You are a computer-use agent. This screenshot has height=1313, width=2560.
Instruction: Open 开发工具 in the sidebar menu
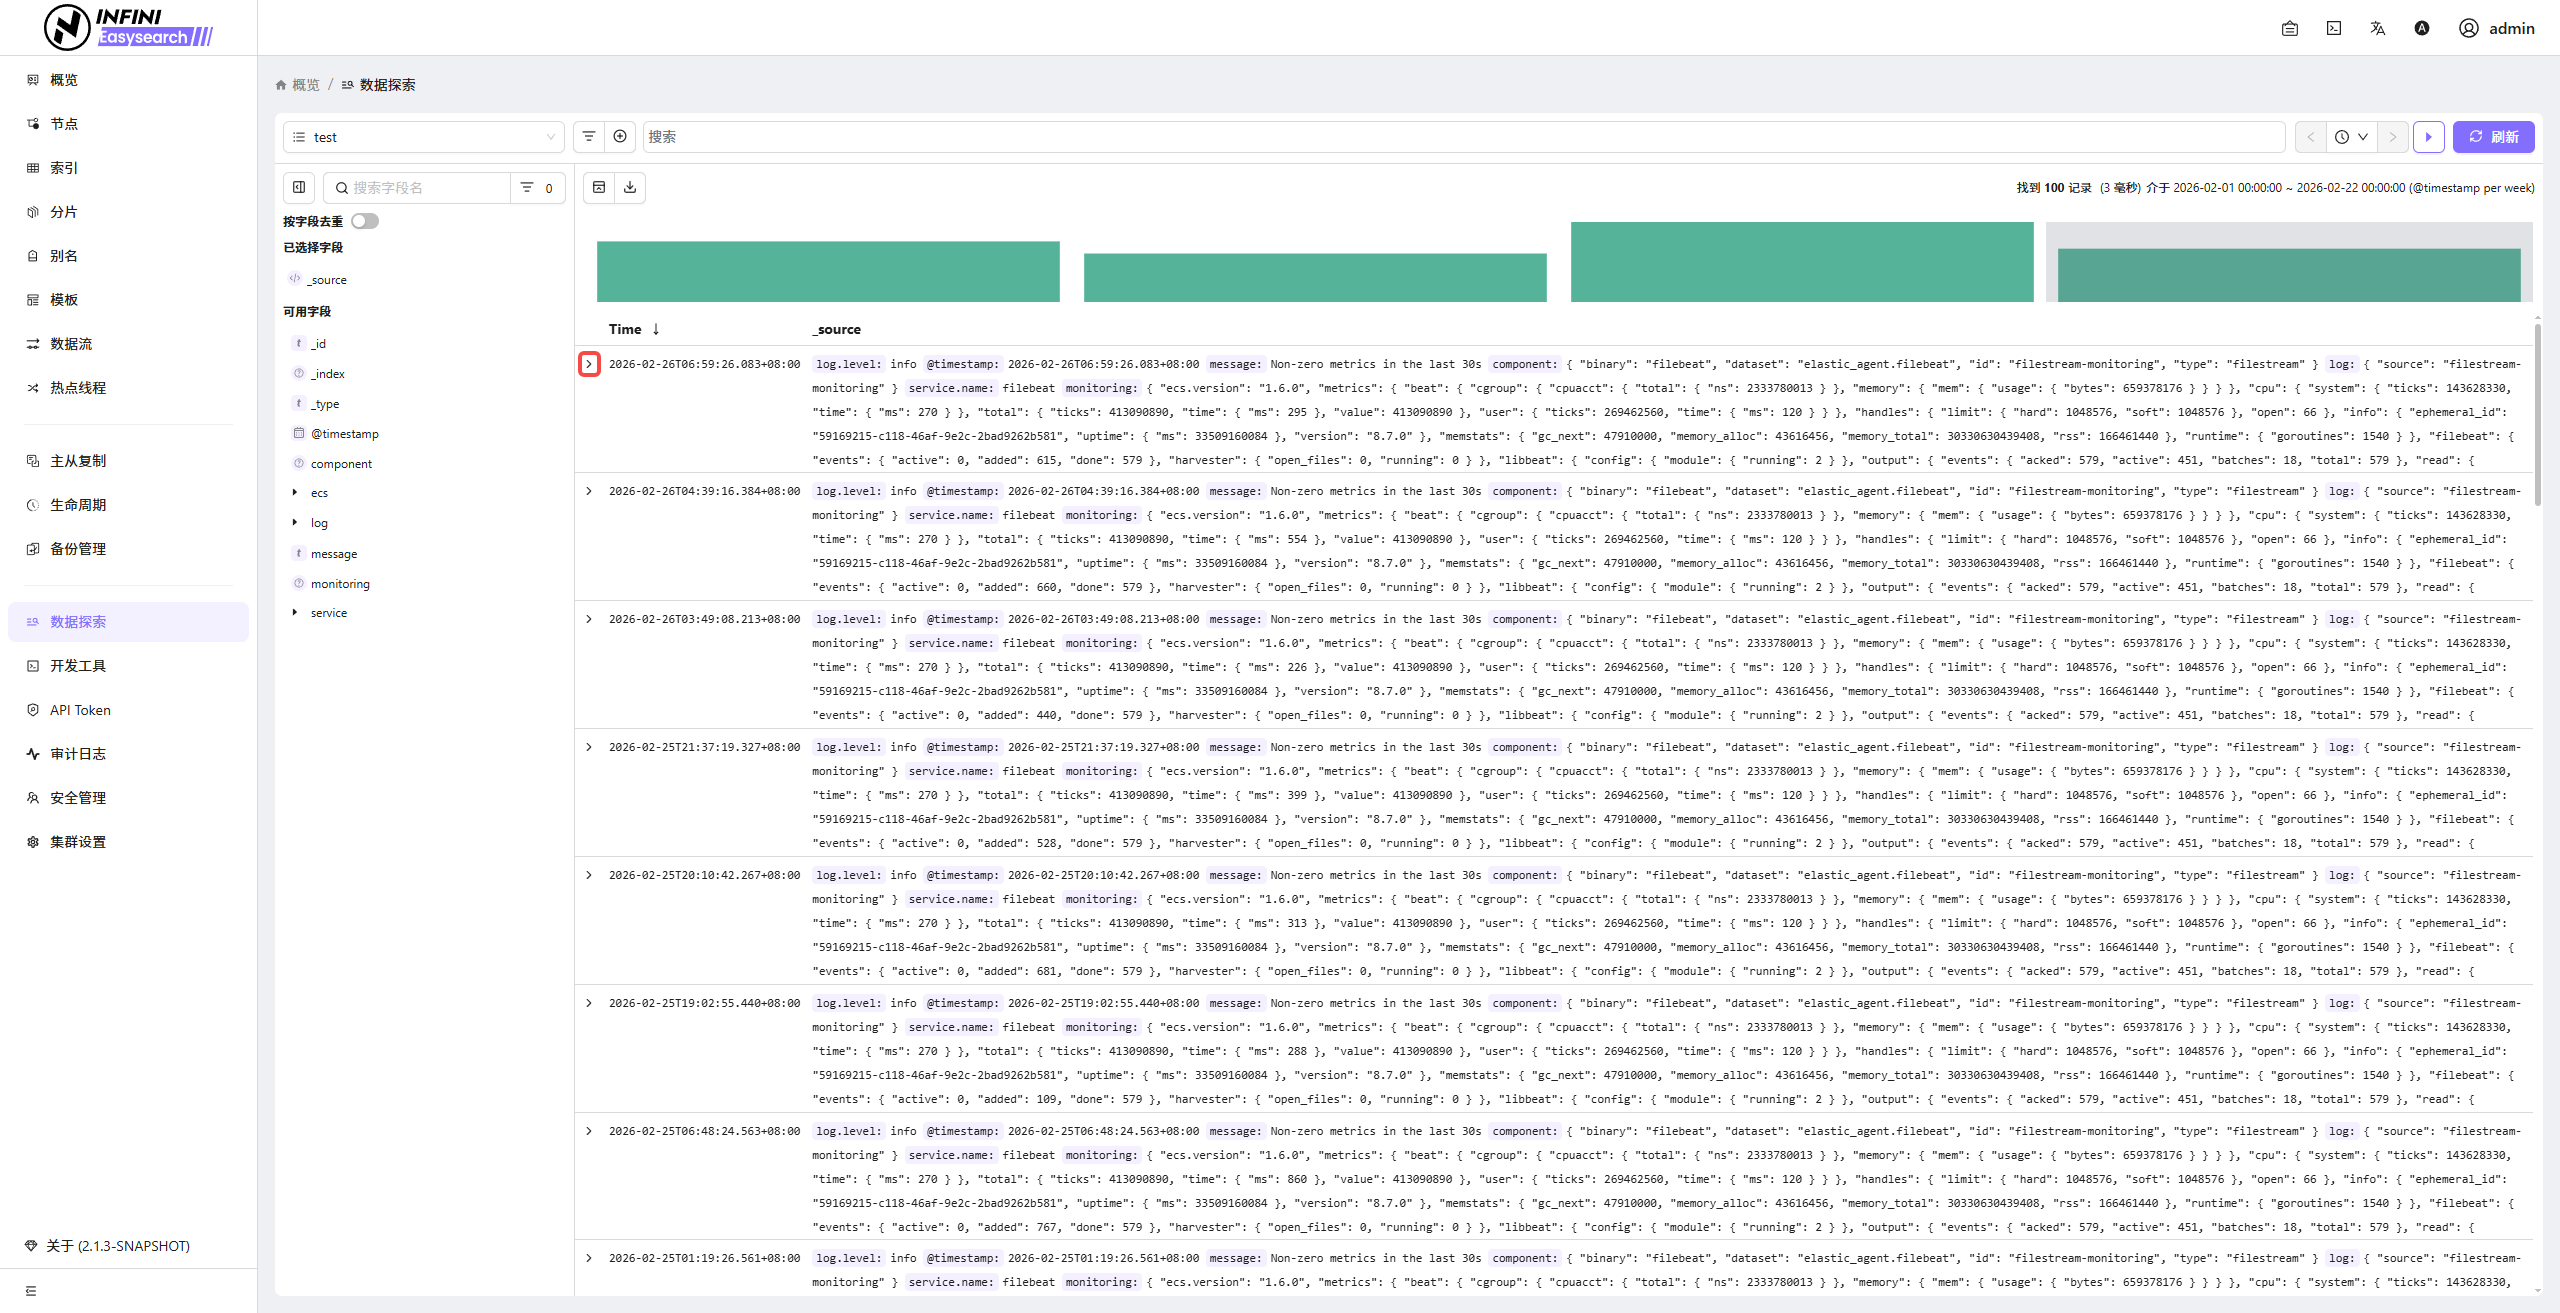coord(78,666)
